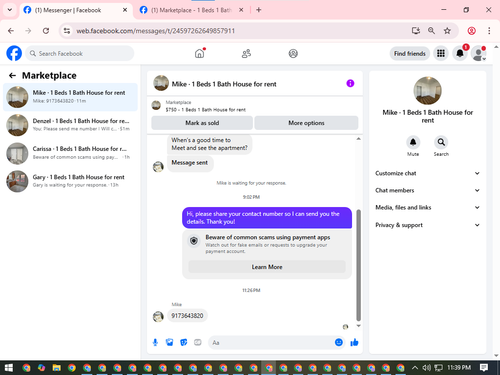Choose a sticker icon
Image resolution: width=500 pixels, height=375 pixels.
coord(184,342)
